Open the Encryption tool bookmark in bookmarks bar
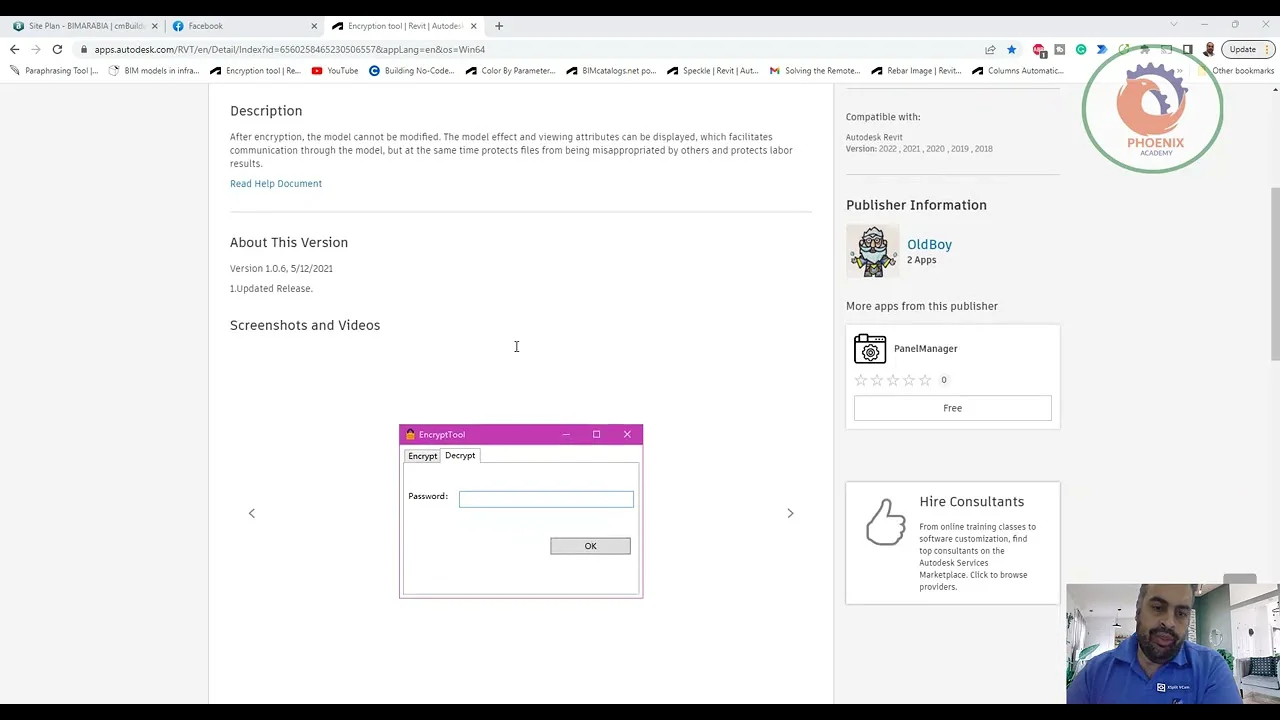1280x720 pixels. 255,71
